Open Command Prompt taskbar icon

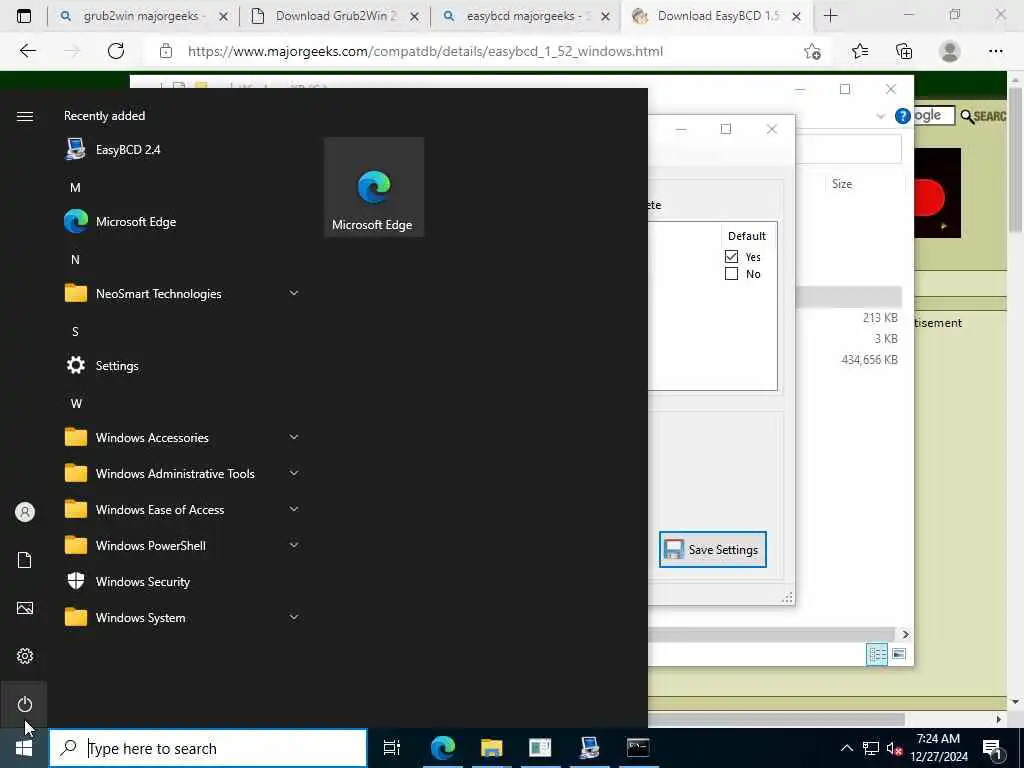pos(638,748)
